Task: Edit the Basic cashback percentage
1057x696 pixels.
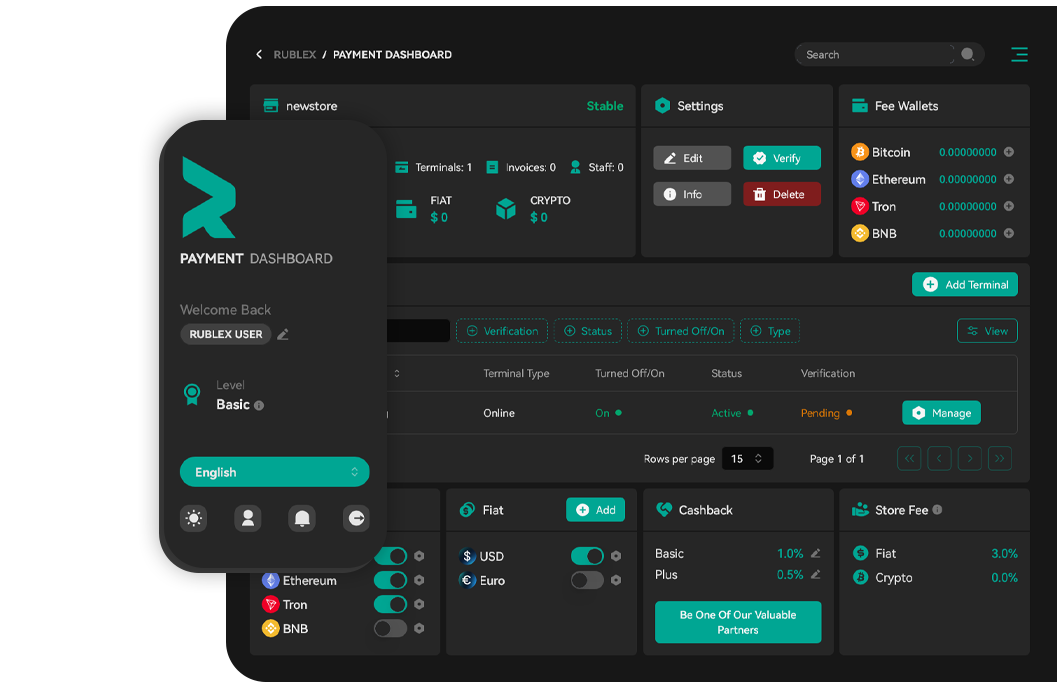Action: (x=816, y=554)
